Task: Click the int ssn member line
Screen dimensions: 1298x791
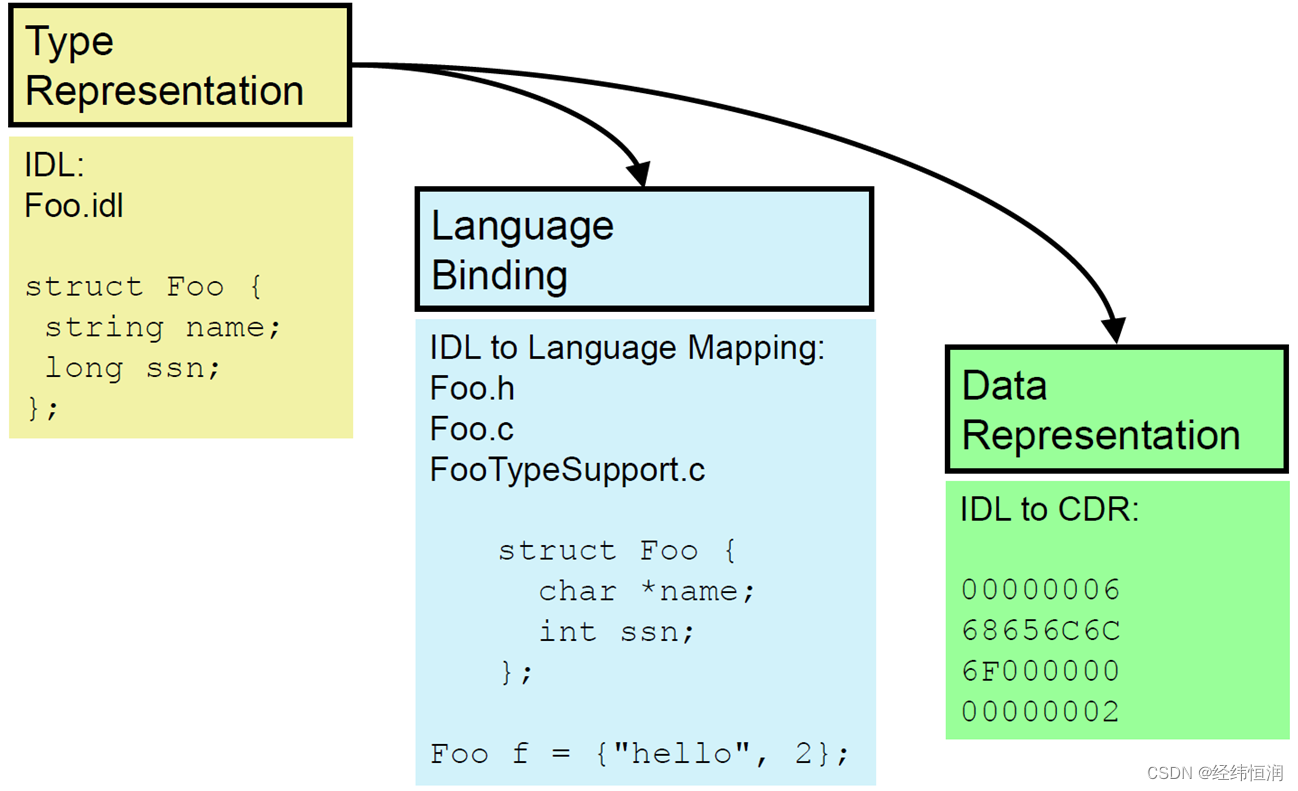Action: click(x=617, y=632)
